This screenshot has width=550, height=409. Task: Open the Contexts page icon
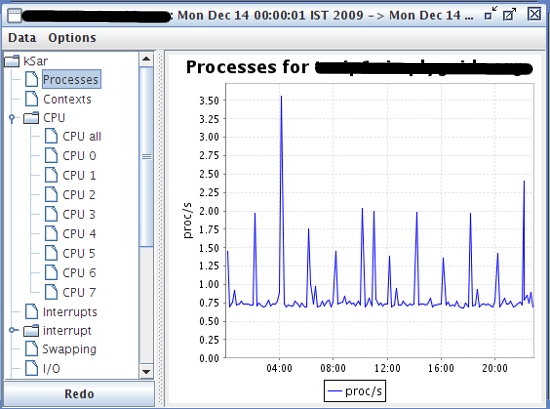[x=32, y=99]
